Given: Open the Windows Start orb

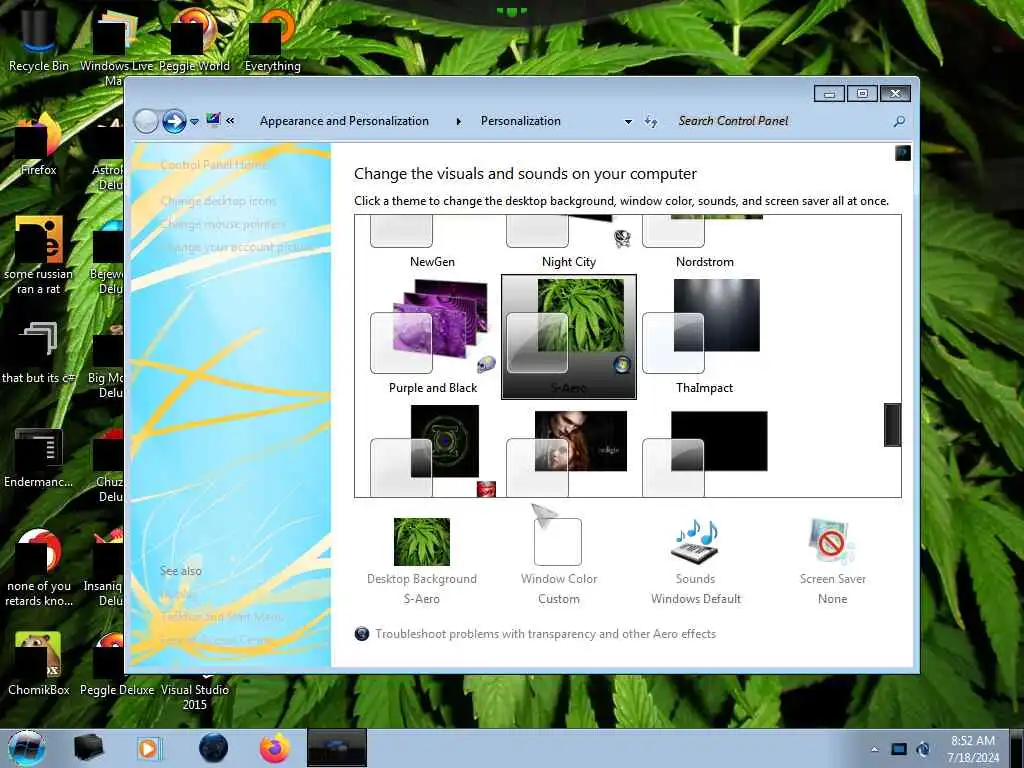Looking at the screenshot, I should 27,748.
